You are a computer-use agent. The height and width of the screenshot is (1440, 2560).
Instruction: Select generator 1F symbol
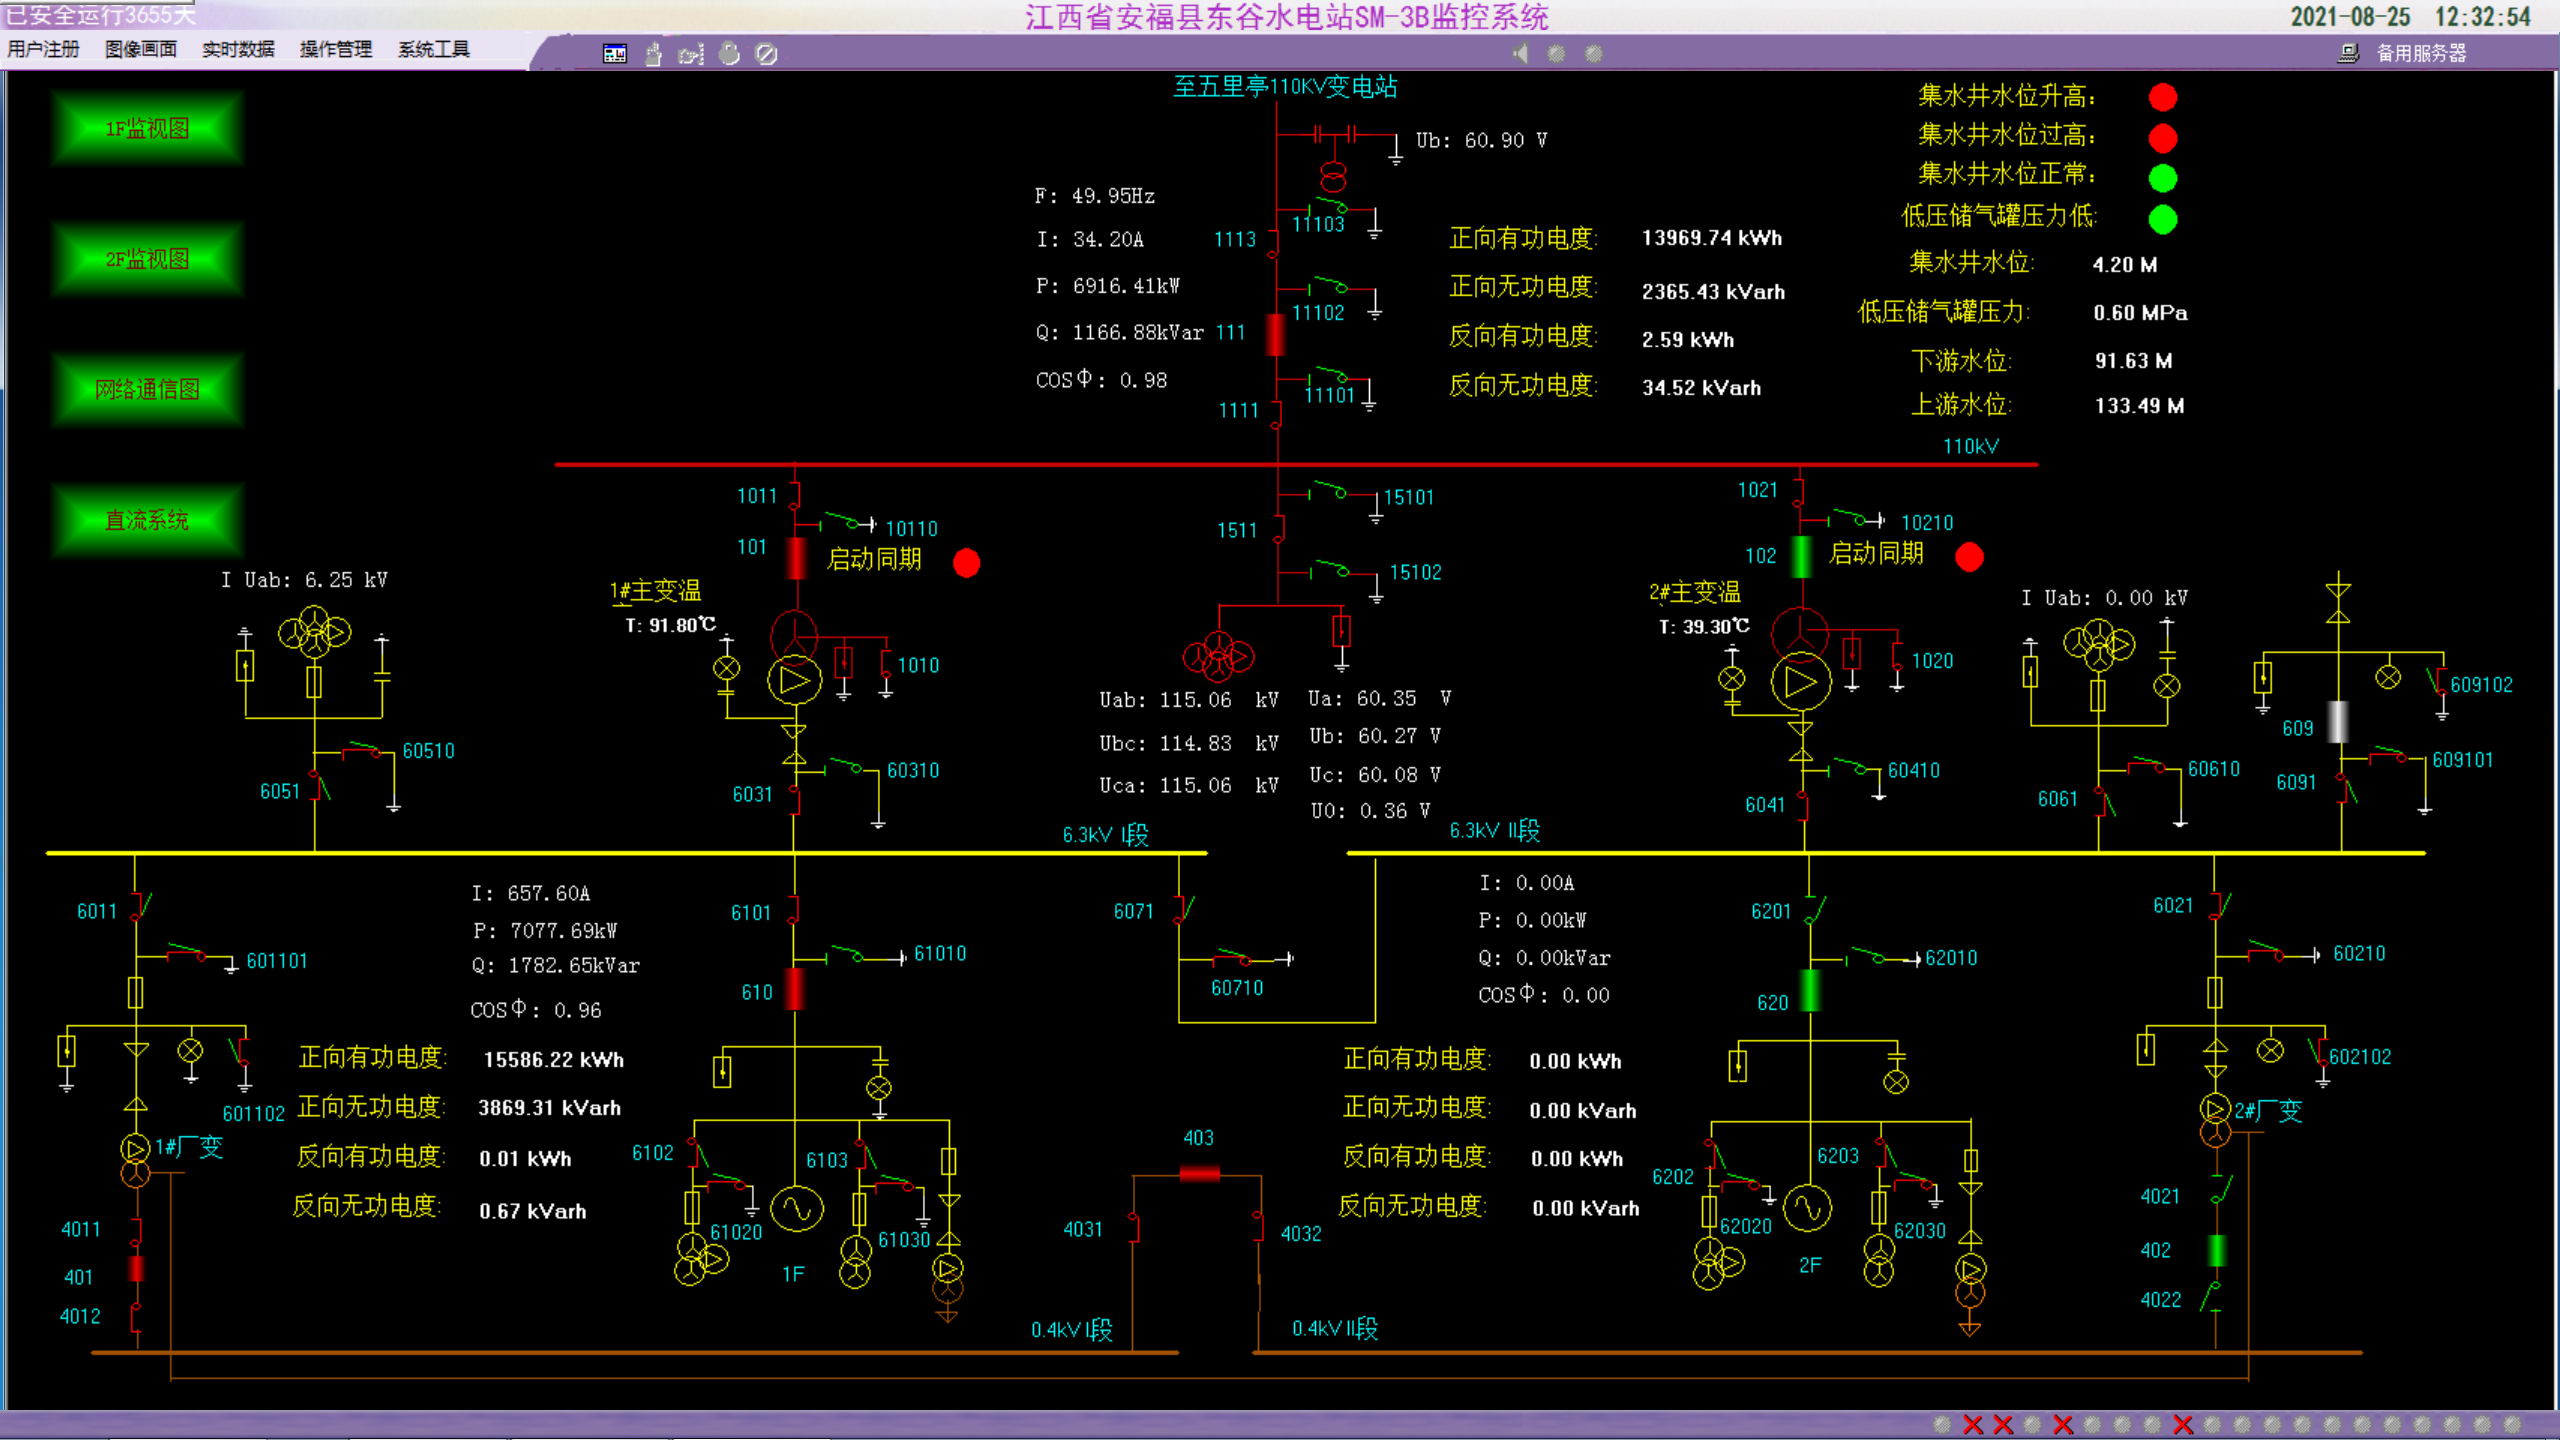[796, 1209]
